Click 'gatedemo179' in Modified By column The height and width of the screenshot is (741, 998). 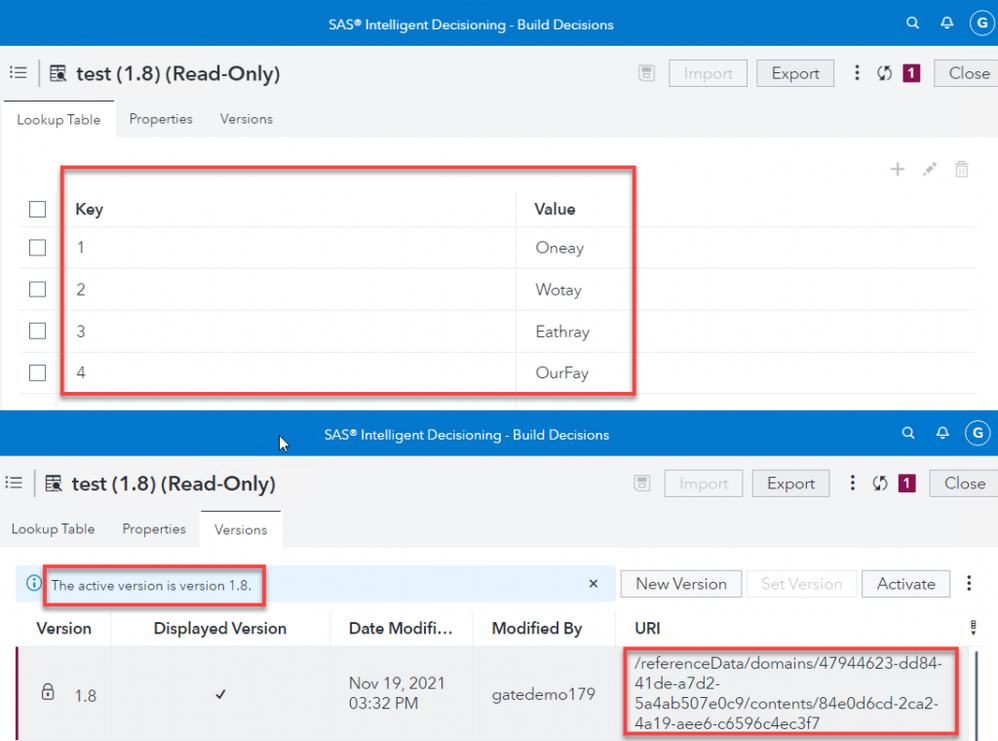[x=543, y=694]
